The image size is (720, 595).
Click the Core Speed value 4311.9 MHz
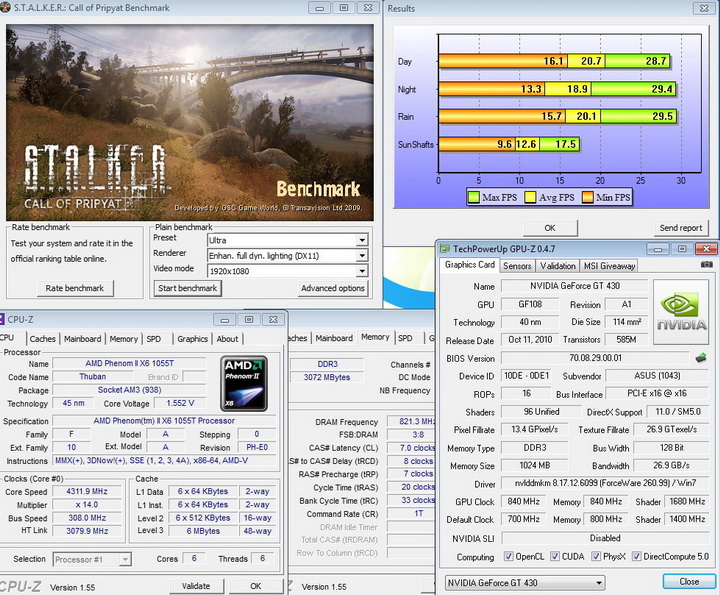(x=87, y=491)
